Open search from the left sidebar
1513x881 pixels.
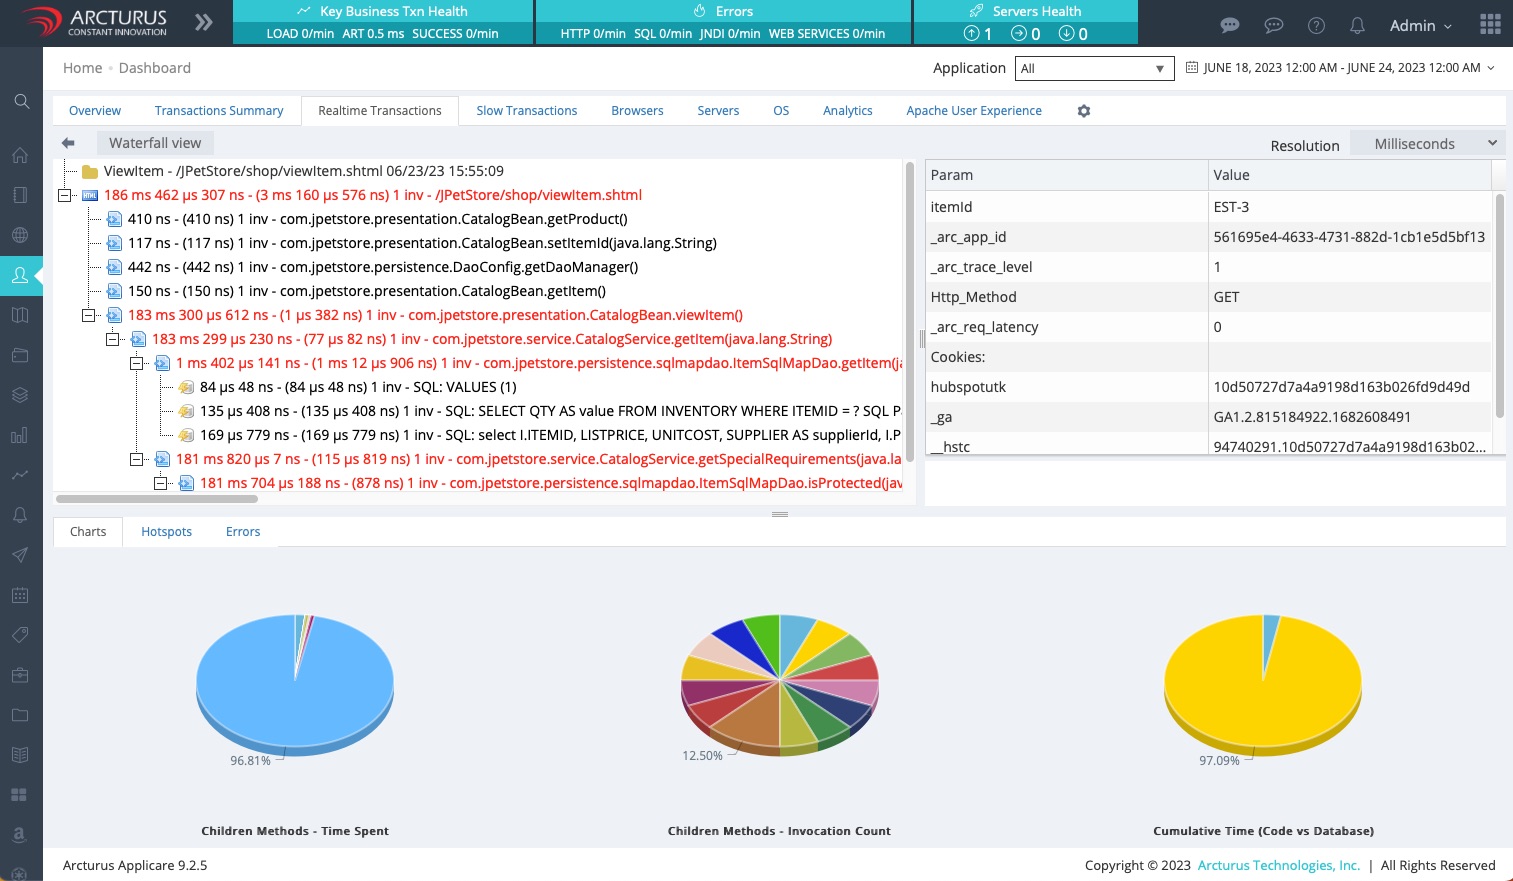(20, 100)
